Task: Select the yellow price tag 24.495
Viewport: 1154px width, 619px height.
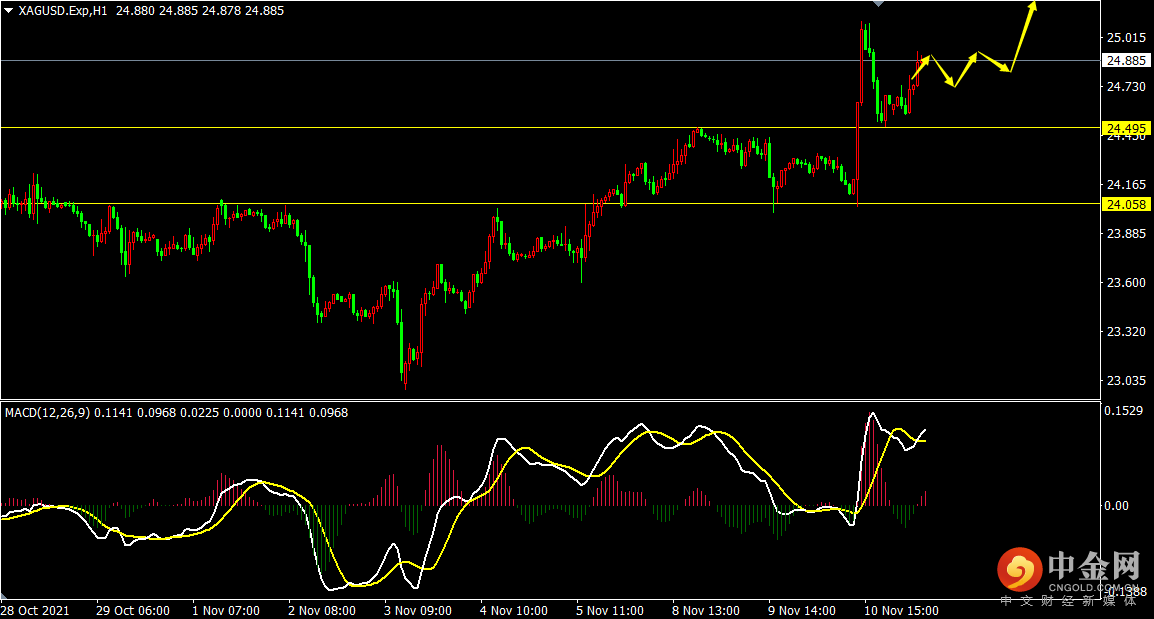Action: tap(1126, 128)
